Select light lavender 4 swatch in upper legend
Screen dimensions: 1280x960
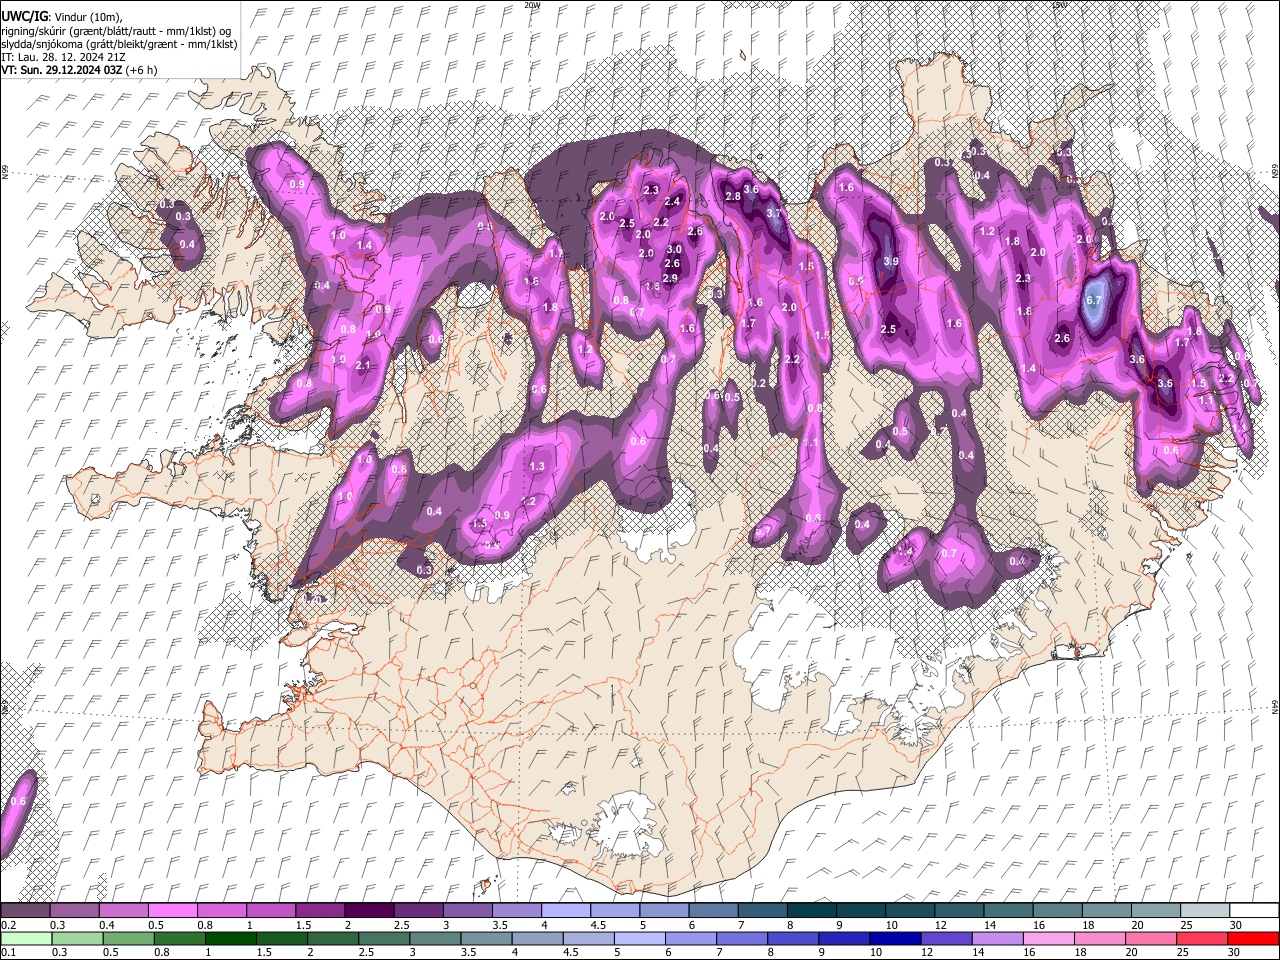coord(566,910)
